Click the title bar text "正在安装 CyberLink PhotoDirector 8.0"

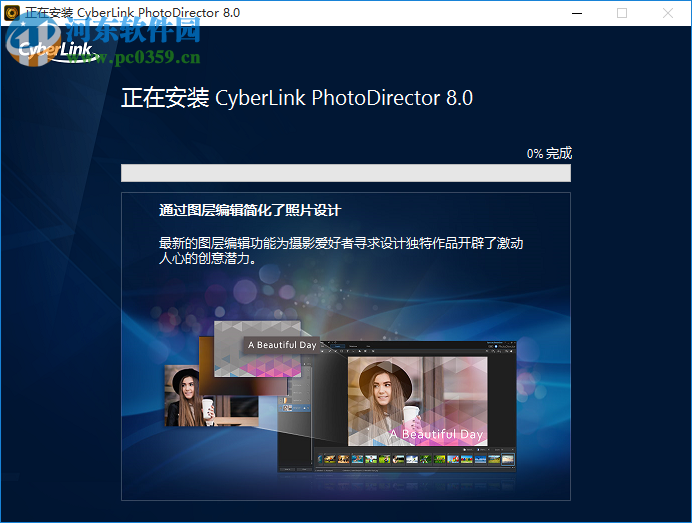pyautogui.click(x=132, y=13)
